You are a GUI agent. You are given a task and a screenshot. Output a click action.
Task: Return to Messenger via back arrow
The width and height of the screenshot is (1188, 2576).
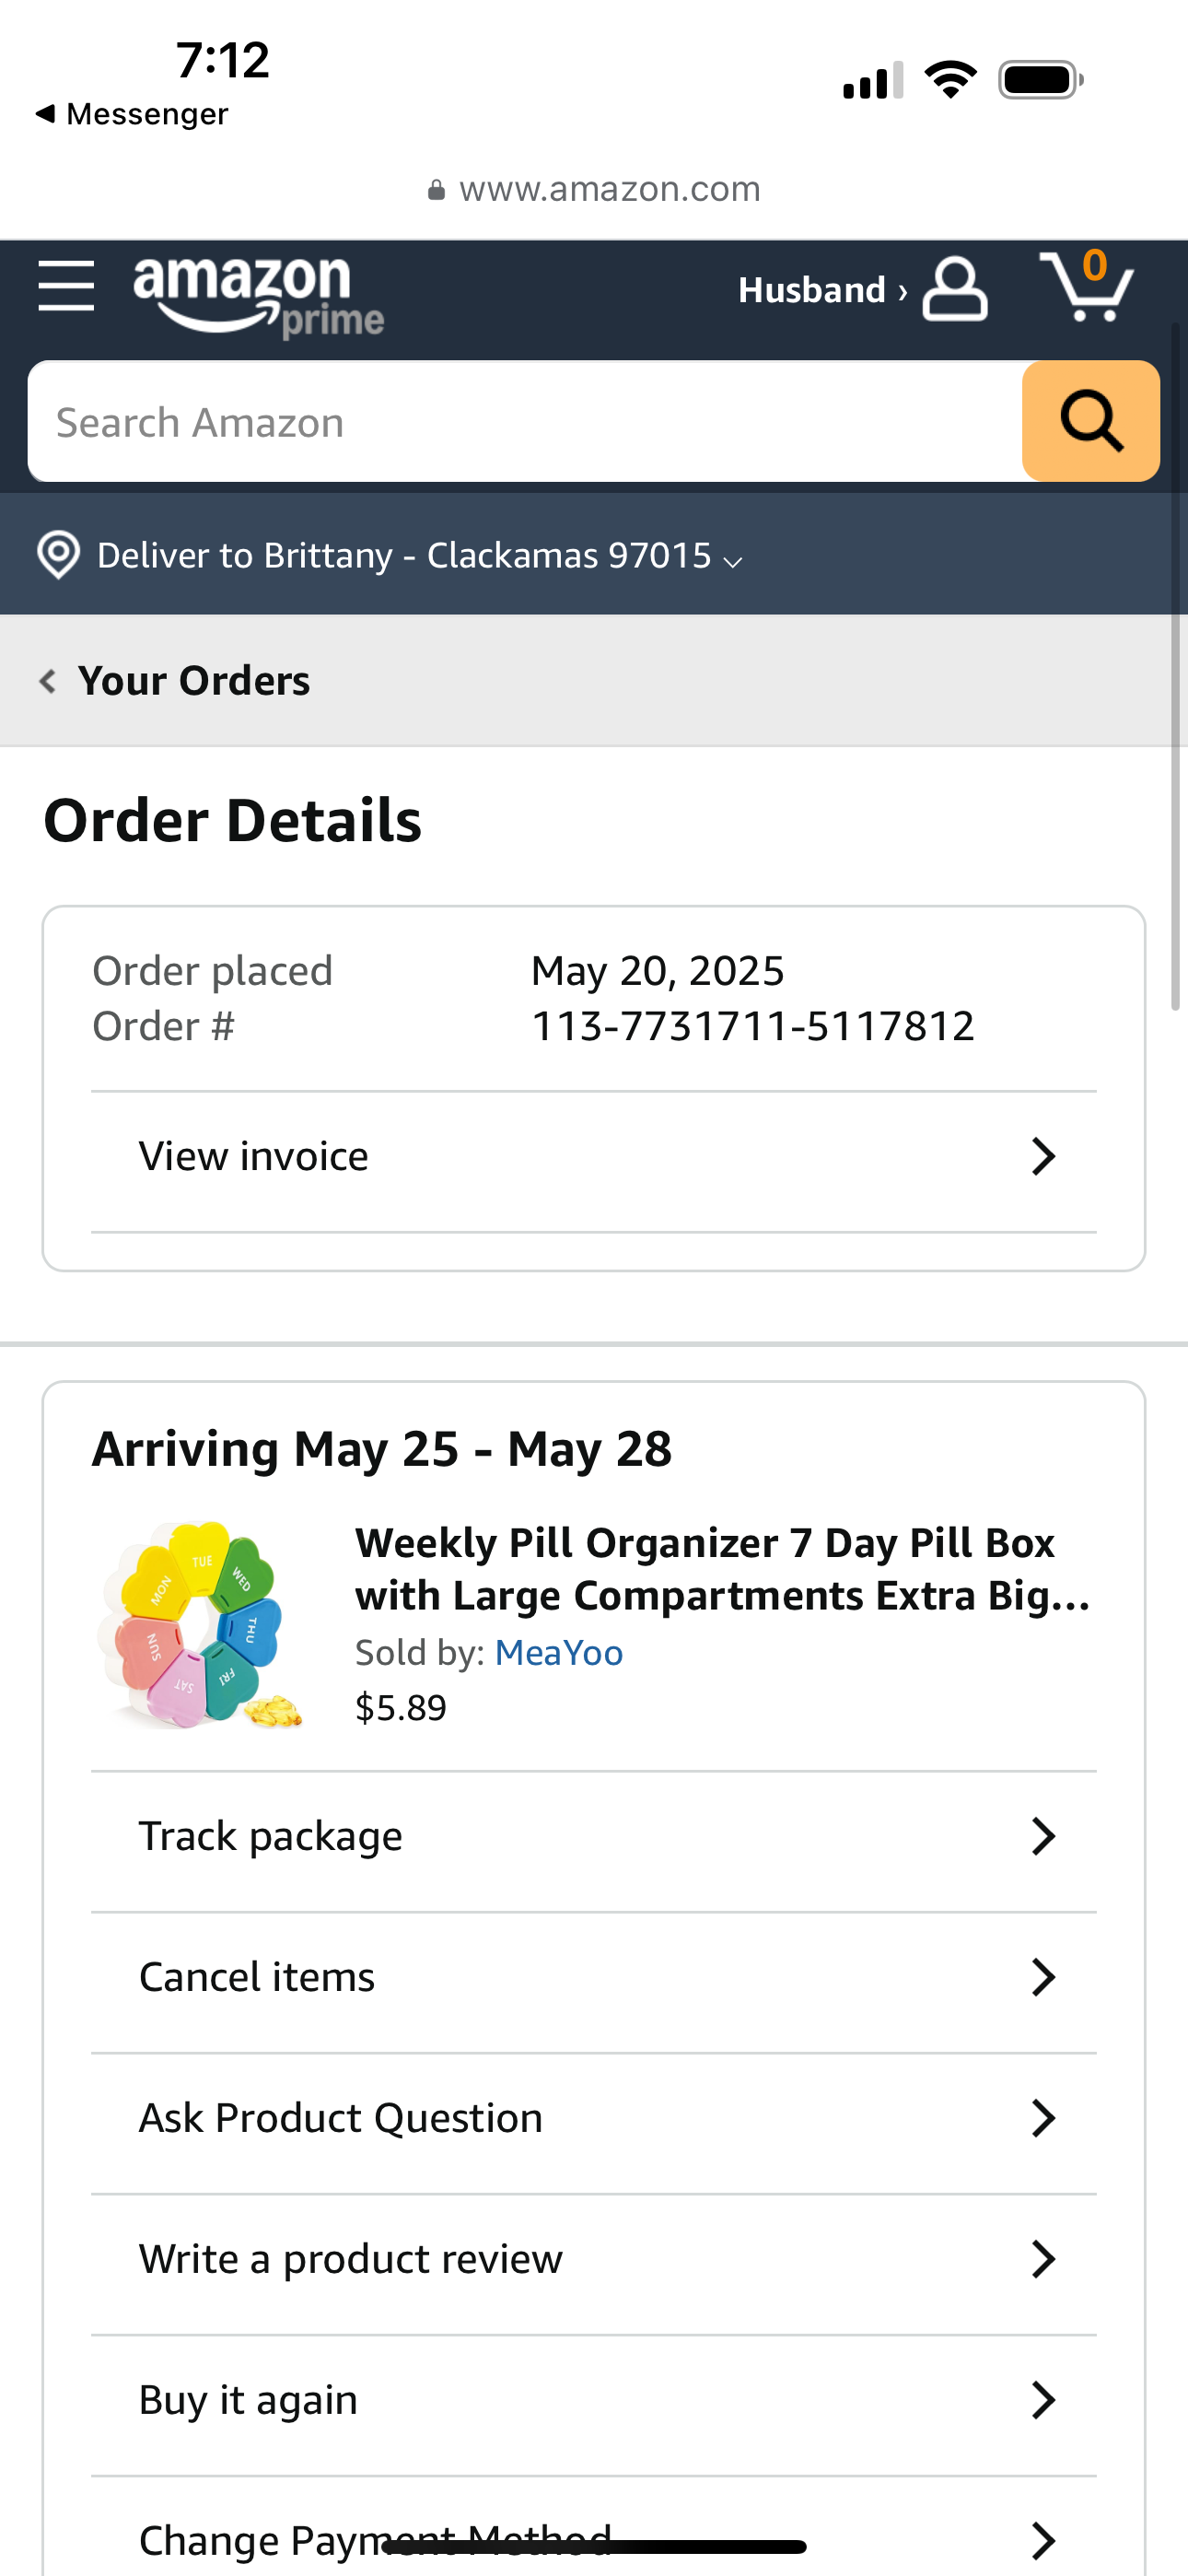click(x=46, y=114)
